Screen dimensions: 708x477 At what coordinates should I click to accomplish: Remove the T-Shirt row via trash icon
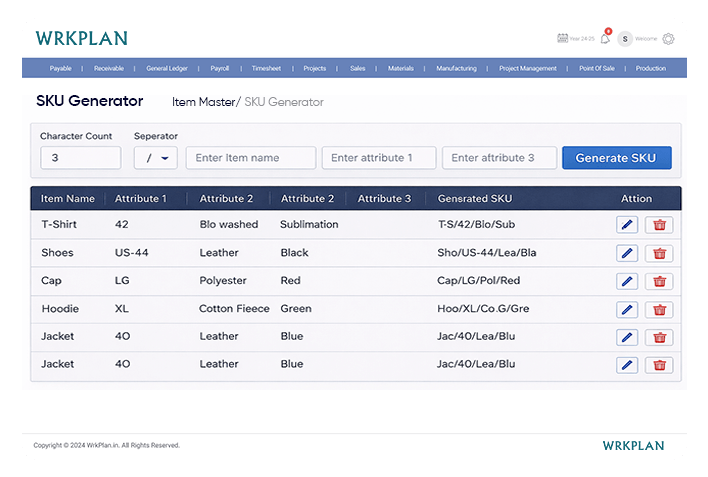coord(659,225)
